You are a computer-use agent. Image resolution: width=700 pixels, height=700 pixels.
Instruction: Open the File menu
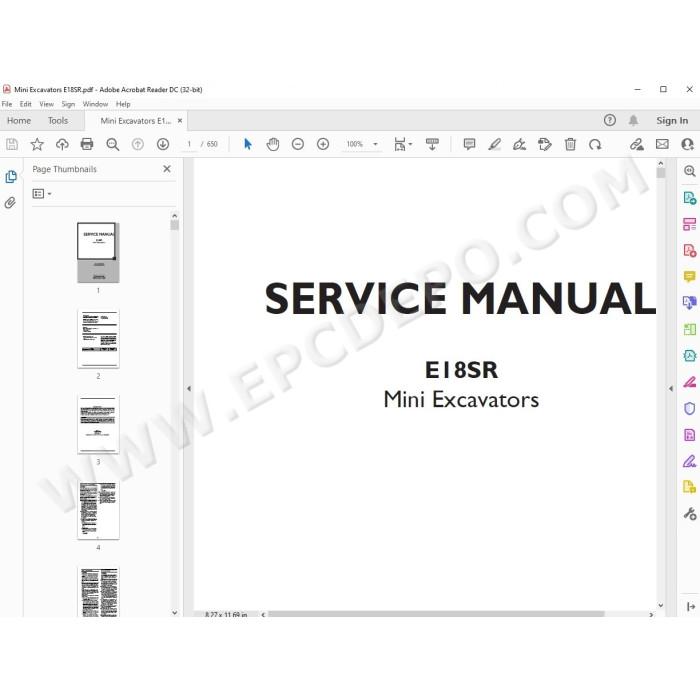[x=7, y=104]
